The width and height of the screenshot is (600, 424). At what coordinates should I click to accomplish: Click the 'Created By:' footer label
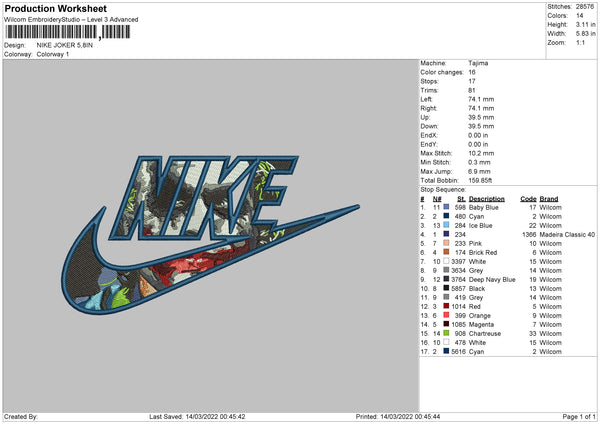coord(21,416)
